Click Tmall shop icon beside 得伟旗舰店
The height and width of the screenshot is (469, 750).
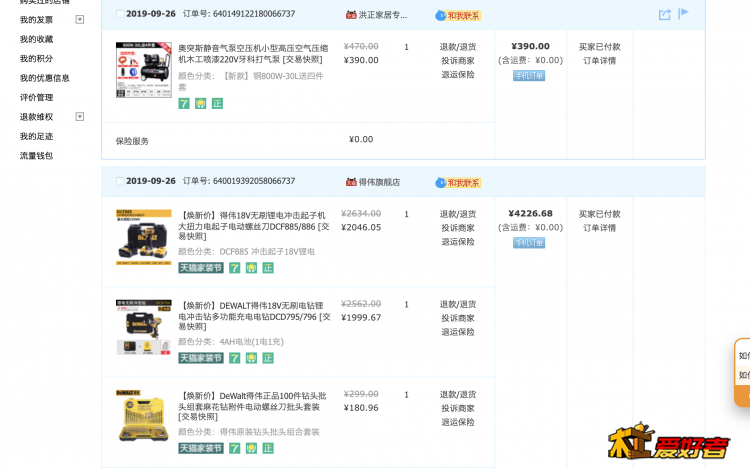click(351, 182)
